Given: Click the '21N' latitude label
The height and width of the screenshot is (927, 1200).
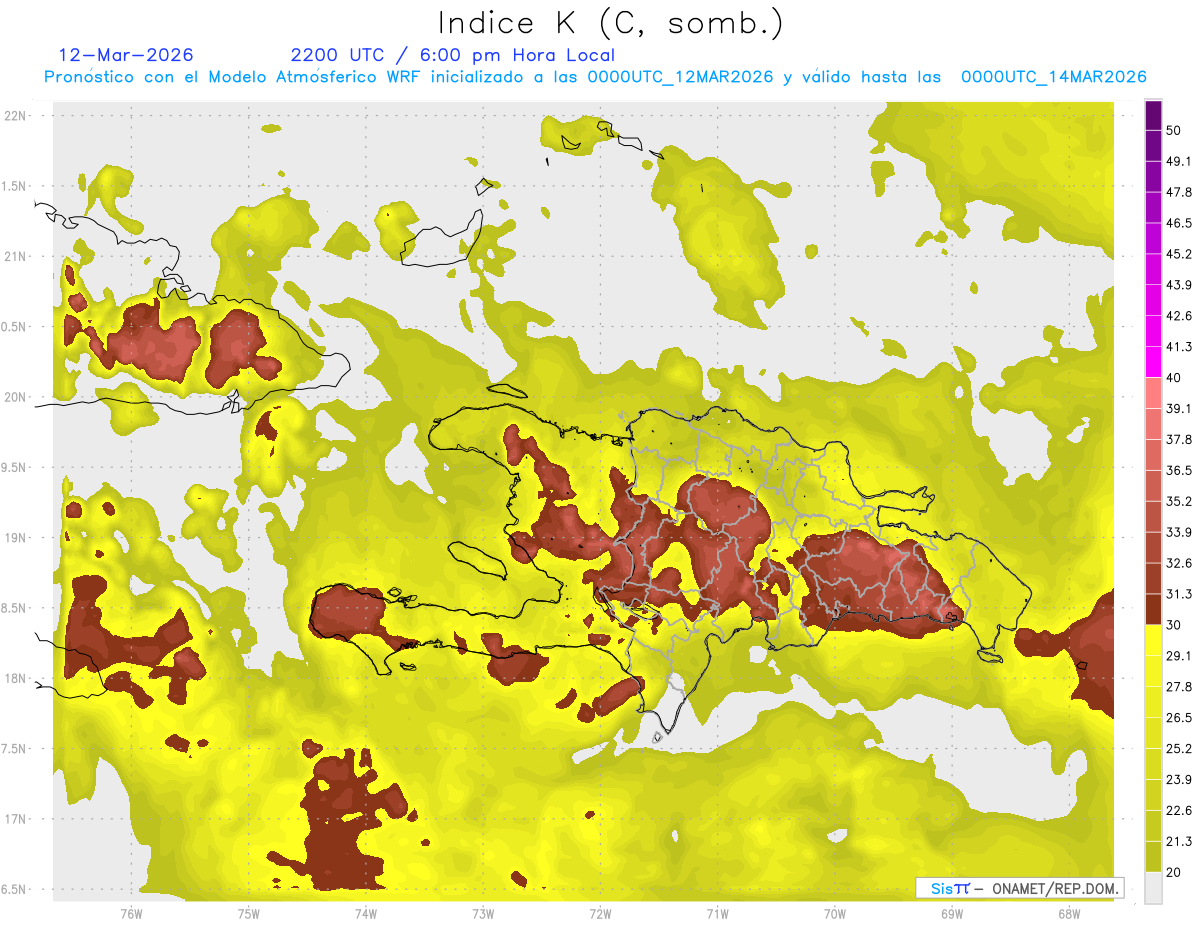Looking at the screenshot, I should [x=15, y=256].
